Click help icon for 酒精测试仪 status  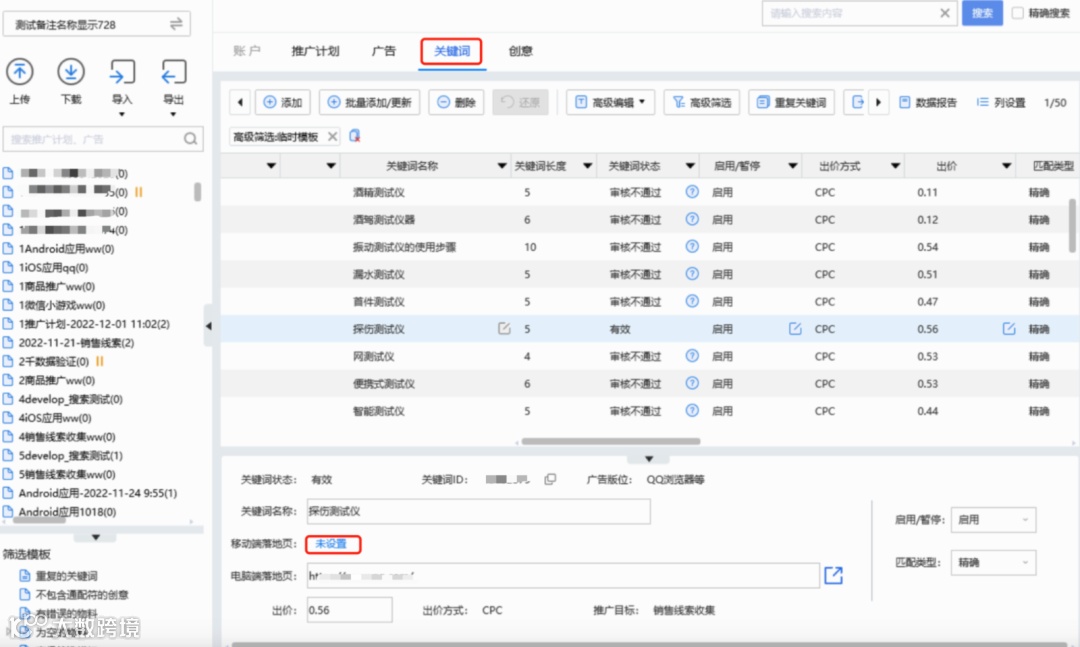[x=692, y=192]
